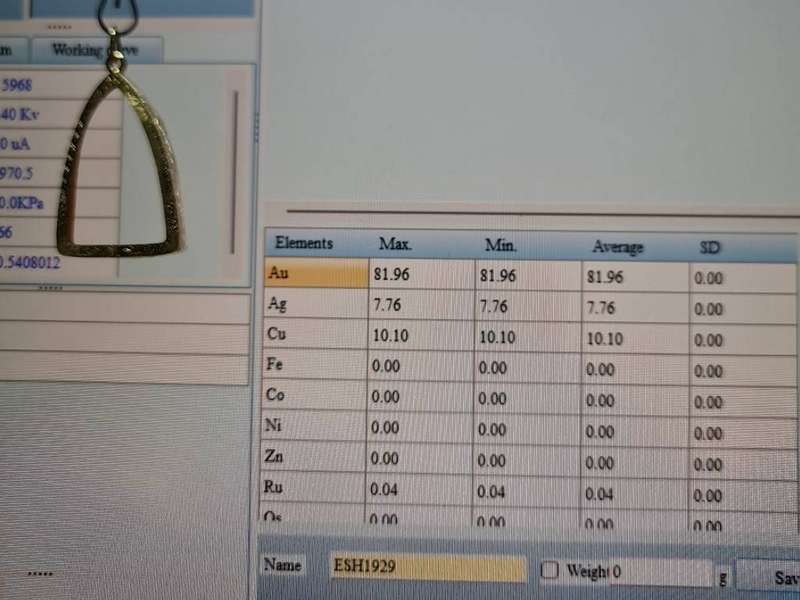Select the Cu element row
Viewport: 800px width, 600px height.
point(315,334)
